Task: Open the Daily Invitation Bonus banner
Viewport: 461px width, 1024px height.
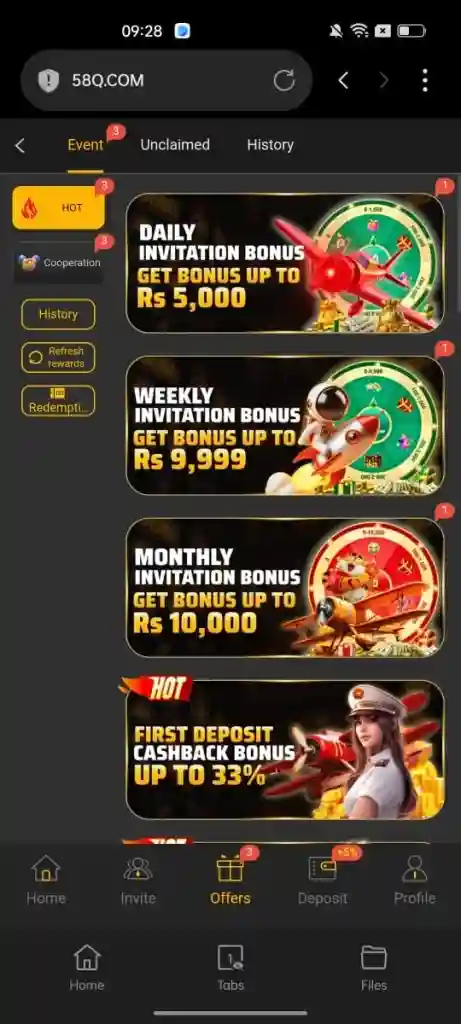Action: click(x=285, y=263)
